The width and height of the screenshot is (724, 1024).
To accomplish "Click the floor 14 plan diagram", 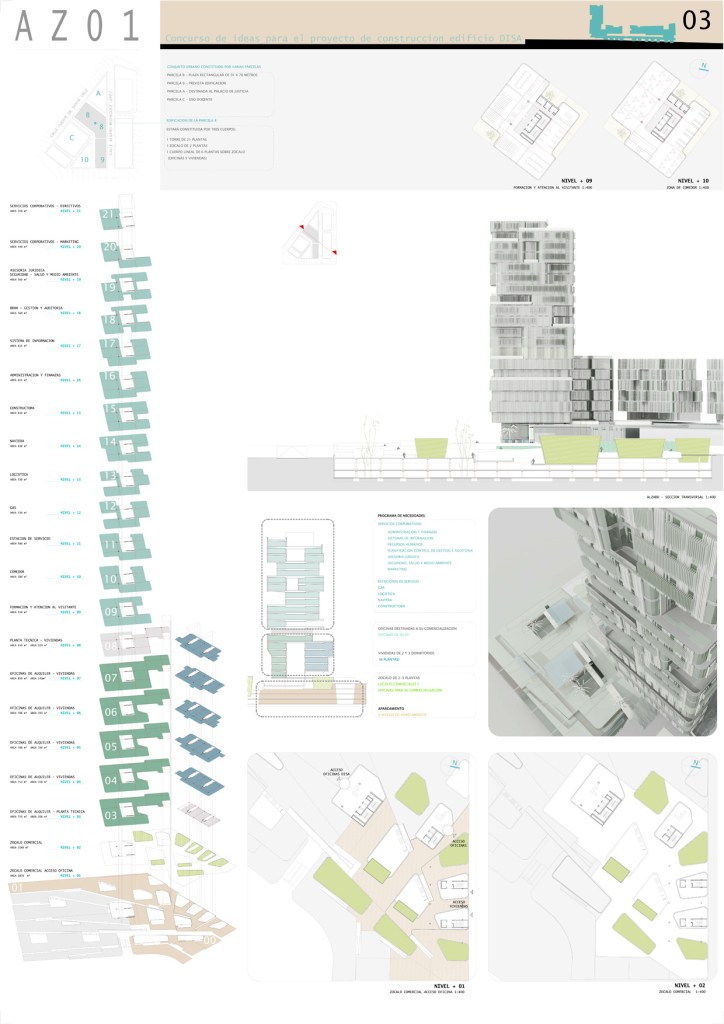I will click(125, 445).
